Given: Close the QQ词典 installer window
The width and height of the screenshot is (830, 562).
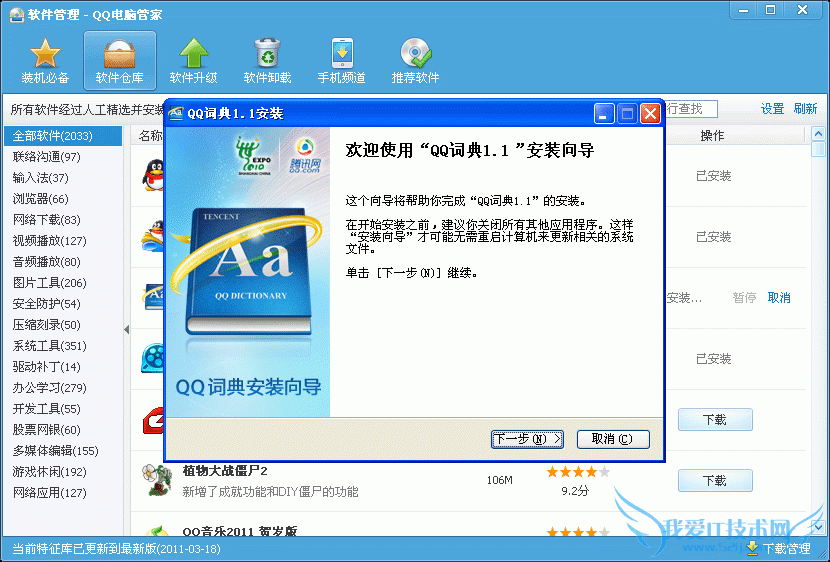Looking at the screenshot, I should (650, 114).
